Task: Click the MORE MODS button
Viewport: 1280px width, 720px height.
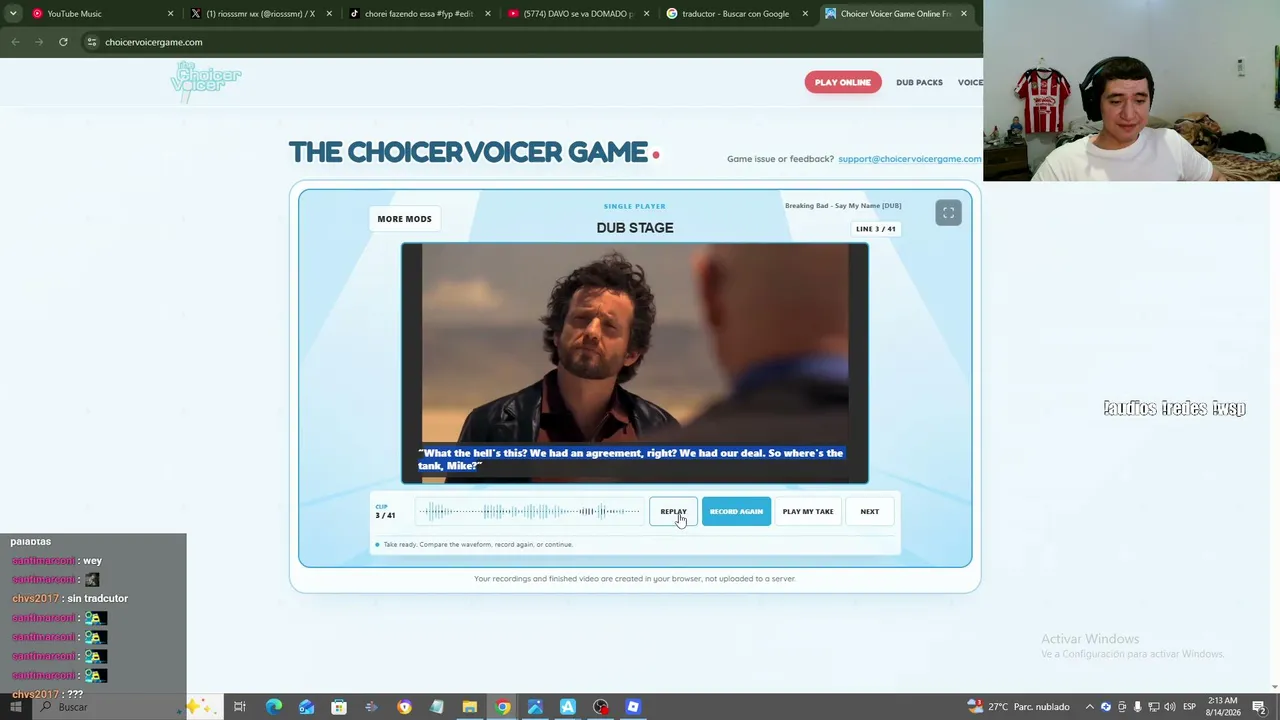Action: [404, 219]
